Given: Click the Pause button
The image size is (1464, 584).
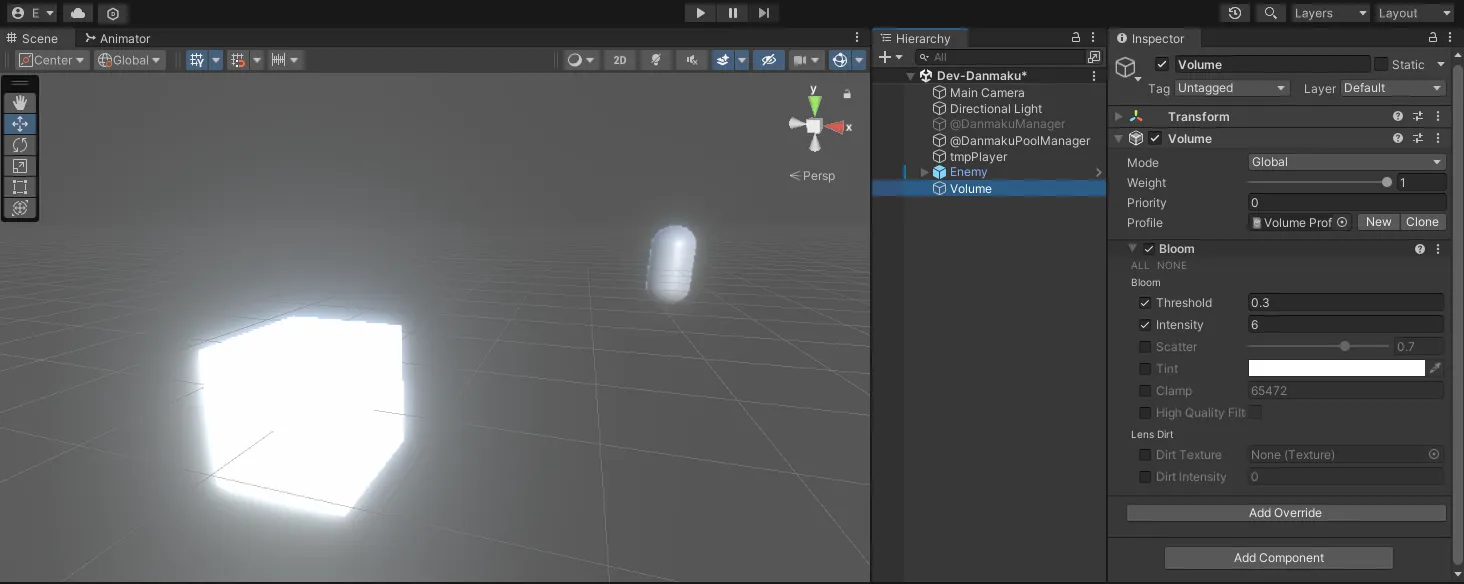Looking at the screenshot, I should tap(732, 13).
